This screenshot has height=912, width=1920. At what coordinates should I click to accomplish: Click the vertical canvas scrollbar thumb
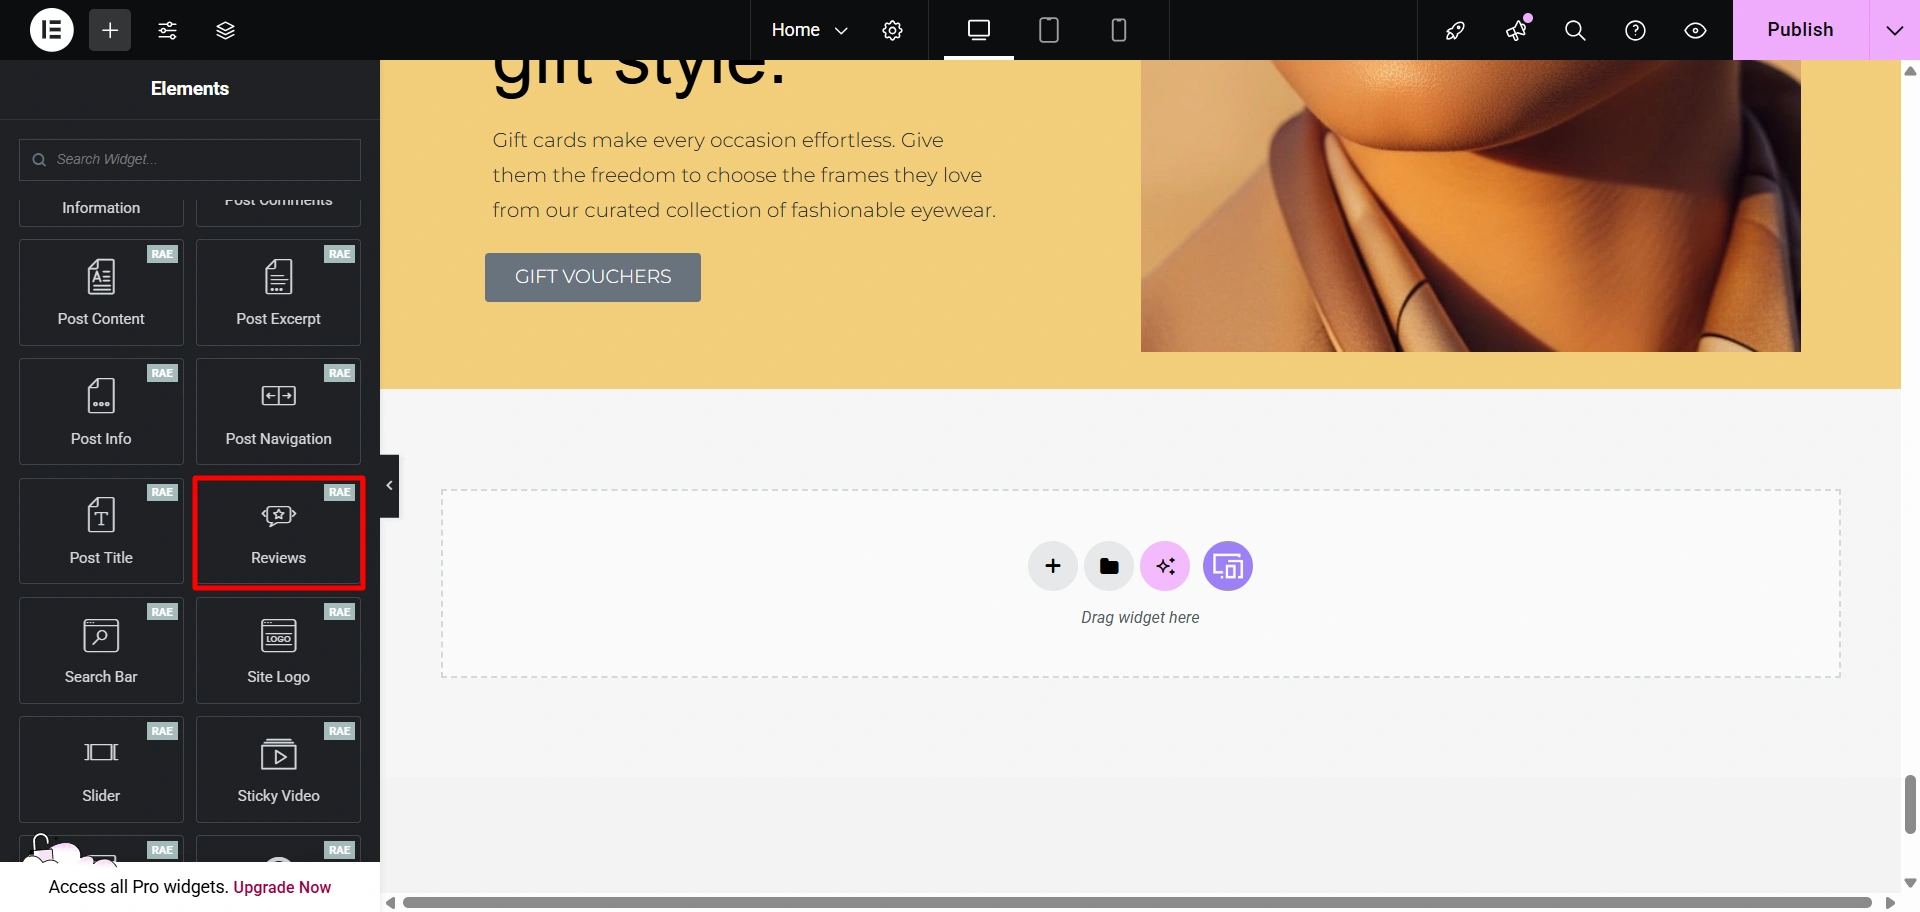1910,804
